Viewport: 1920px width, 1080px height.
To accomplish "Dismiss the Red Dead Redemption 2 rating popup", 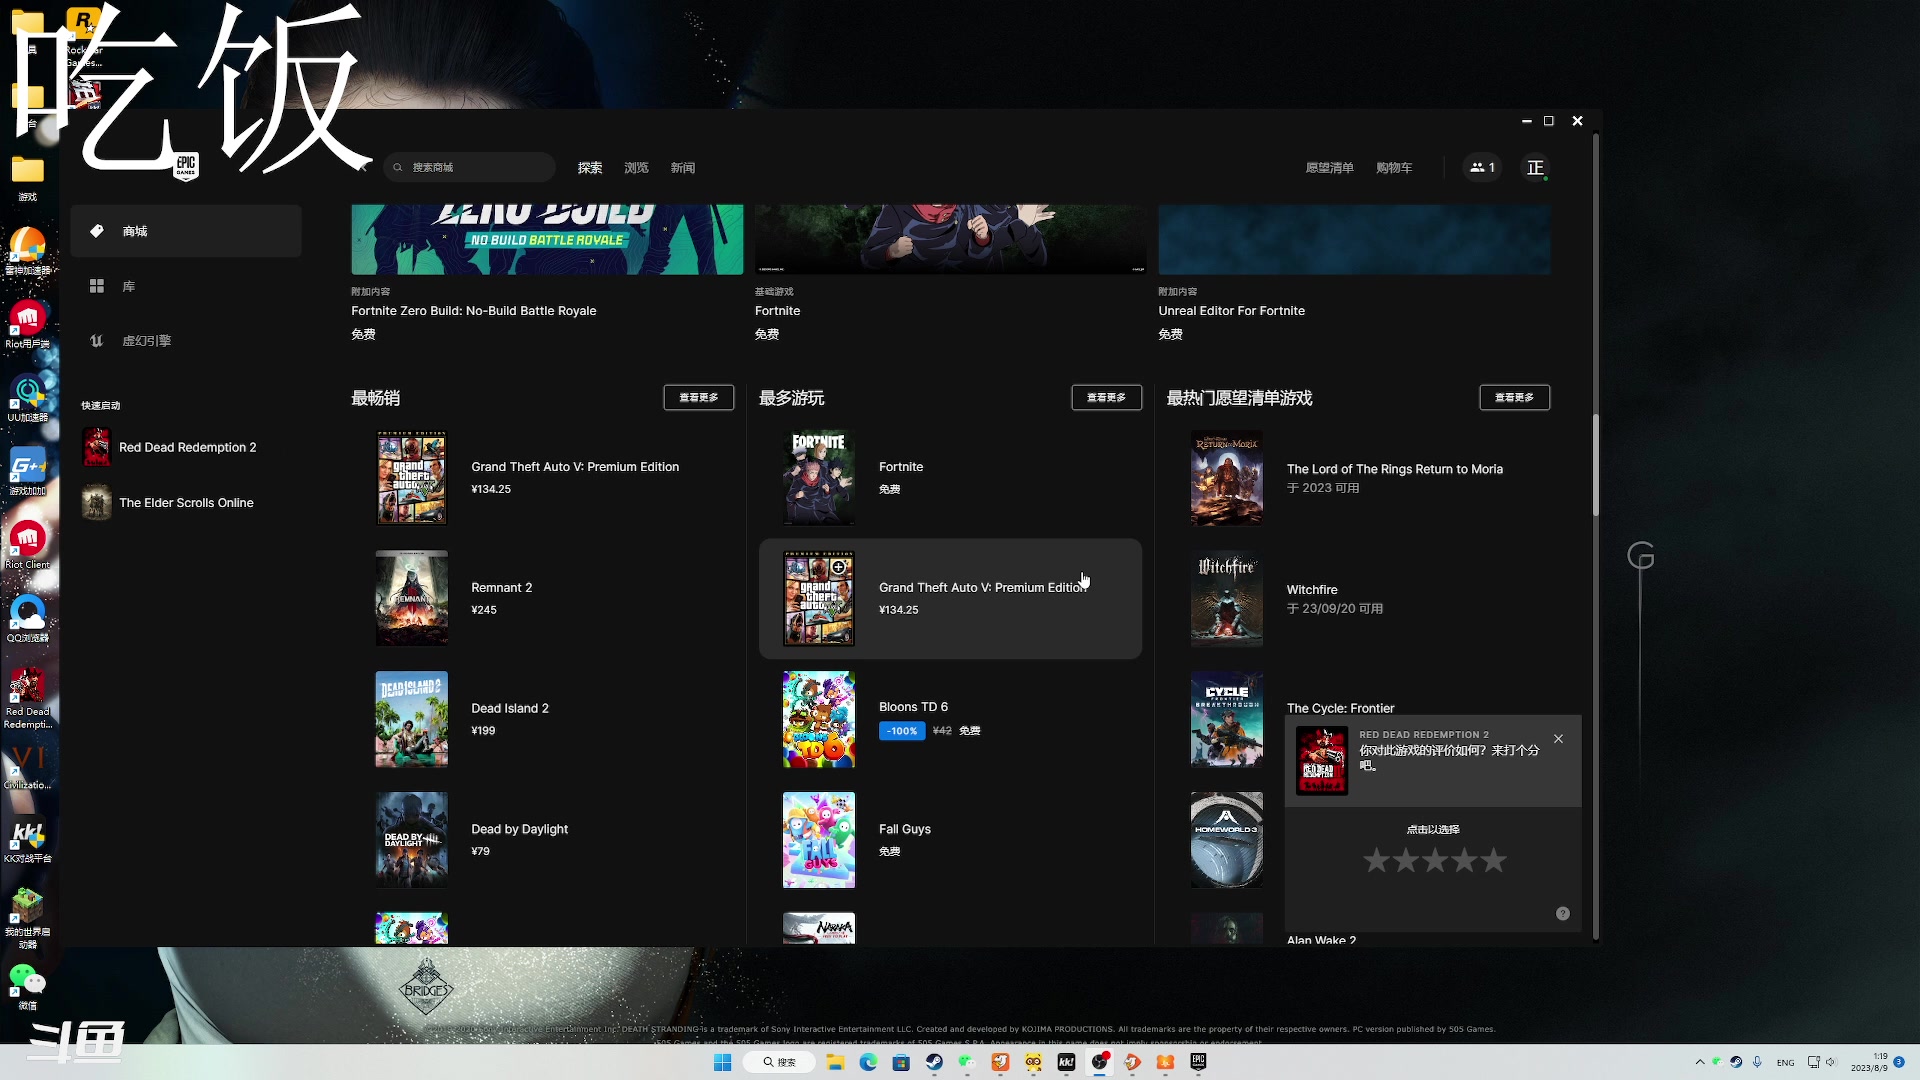I will pos(1558,739).
